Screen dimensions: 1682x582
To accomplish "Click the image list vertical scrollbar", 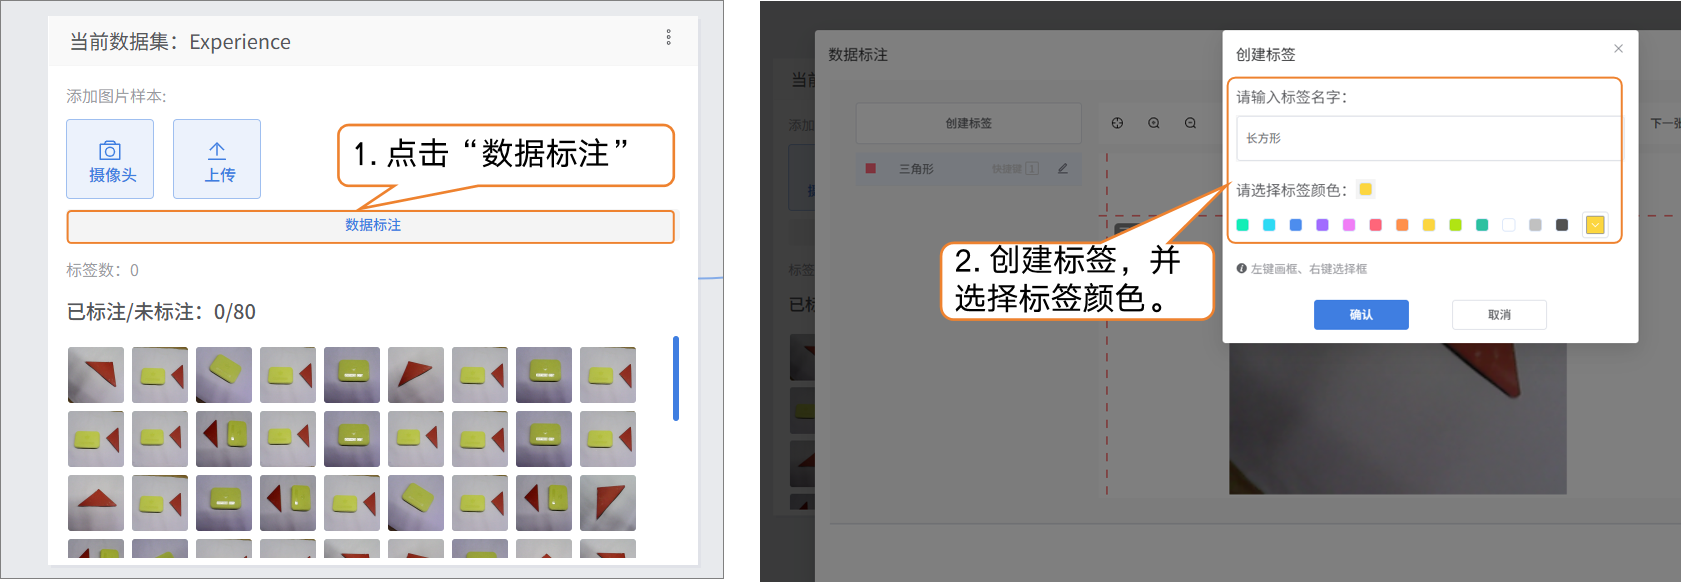I will click(676, 378).
